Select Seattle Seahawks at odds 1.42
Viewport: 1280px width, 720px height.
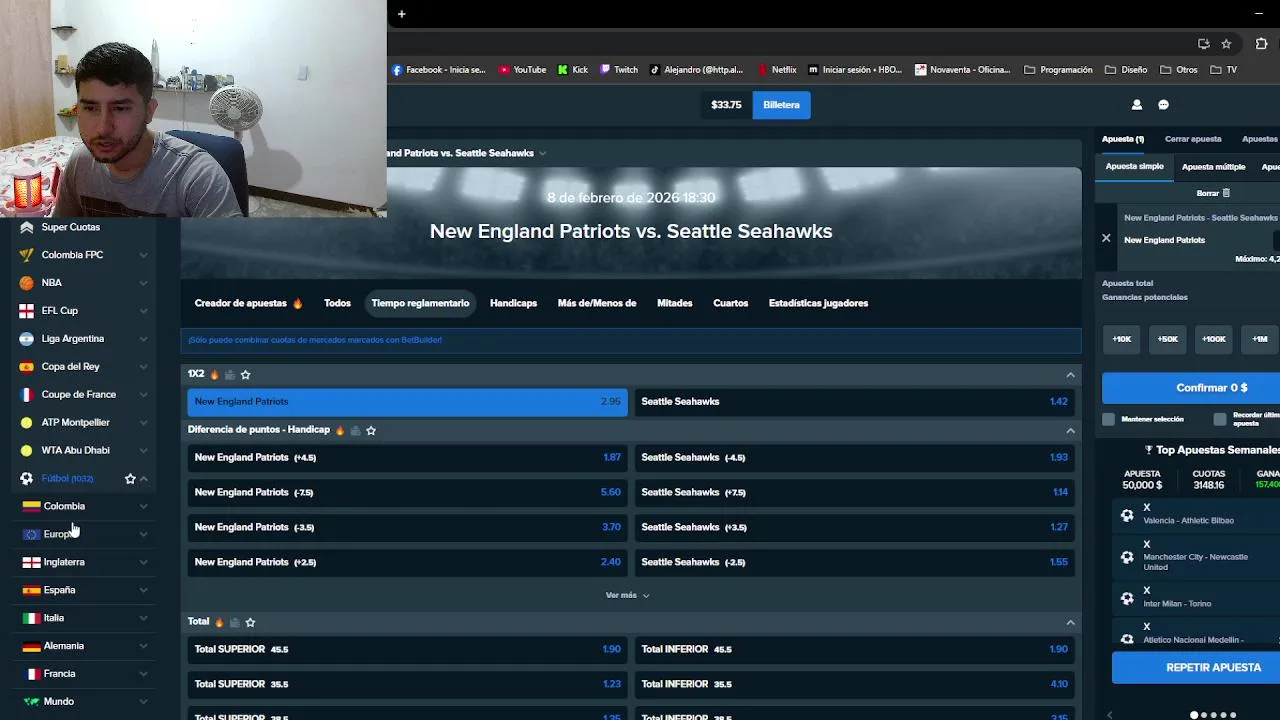(x=854, y=402)
